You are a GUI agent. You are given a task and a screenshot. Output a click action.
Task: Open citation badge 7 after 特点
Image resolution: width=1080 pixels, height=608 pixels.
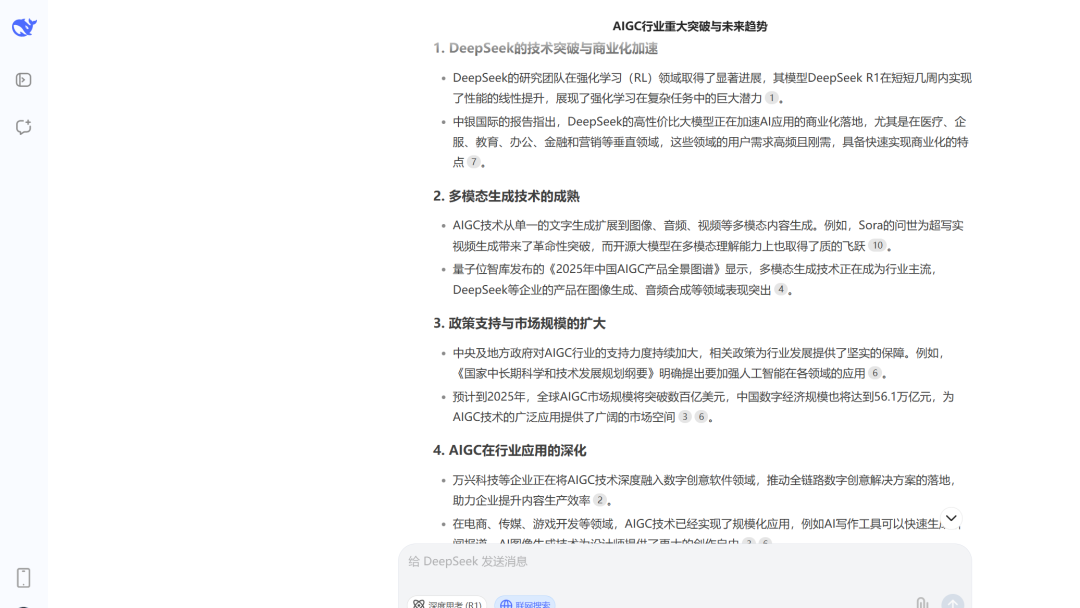point(473,162)
